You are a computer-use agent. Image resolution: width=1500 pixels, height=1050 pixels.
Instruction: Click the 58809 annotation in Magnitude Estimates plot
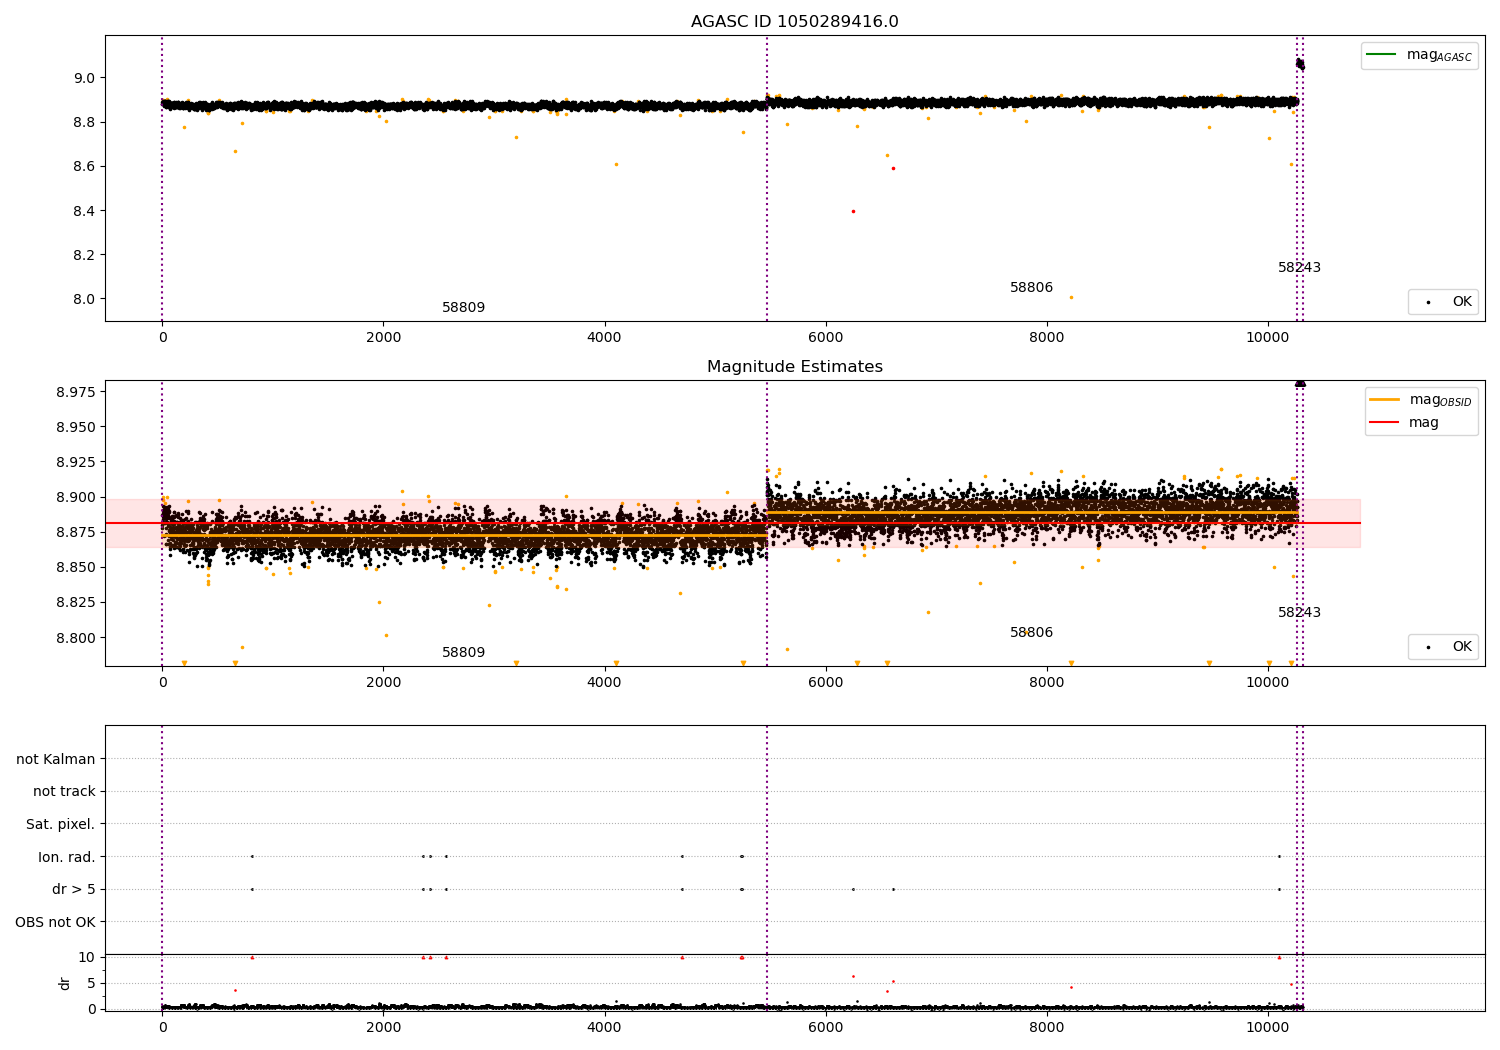[x=463, y=653]
